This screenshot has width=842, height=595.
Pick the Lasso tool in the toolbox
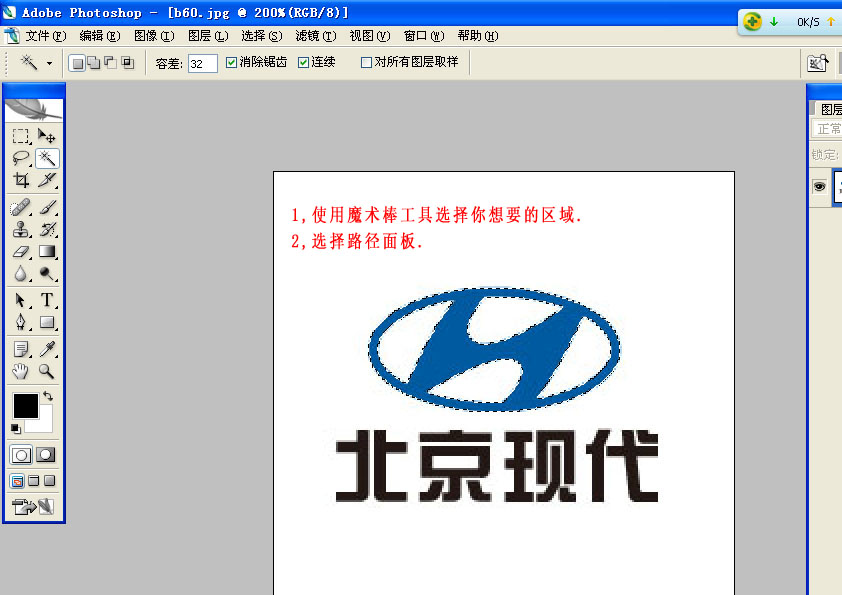[20, 158]
